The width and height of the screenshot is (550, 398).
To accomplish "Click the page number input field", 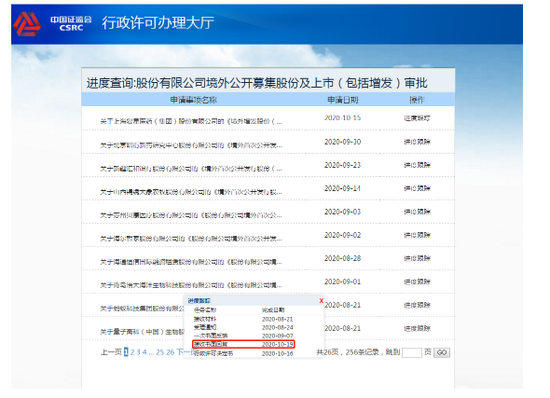I will [412, 352].
